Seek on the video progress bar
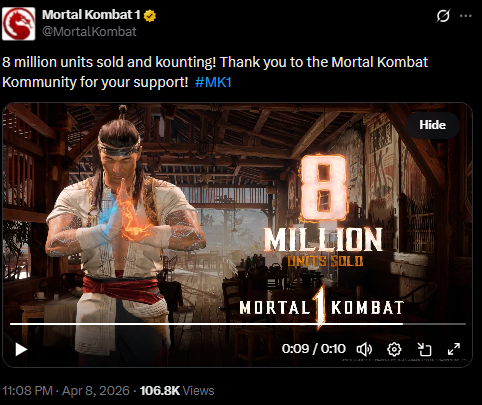The image size is (482, 405). click(238, 324)
